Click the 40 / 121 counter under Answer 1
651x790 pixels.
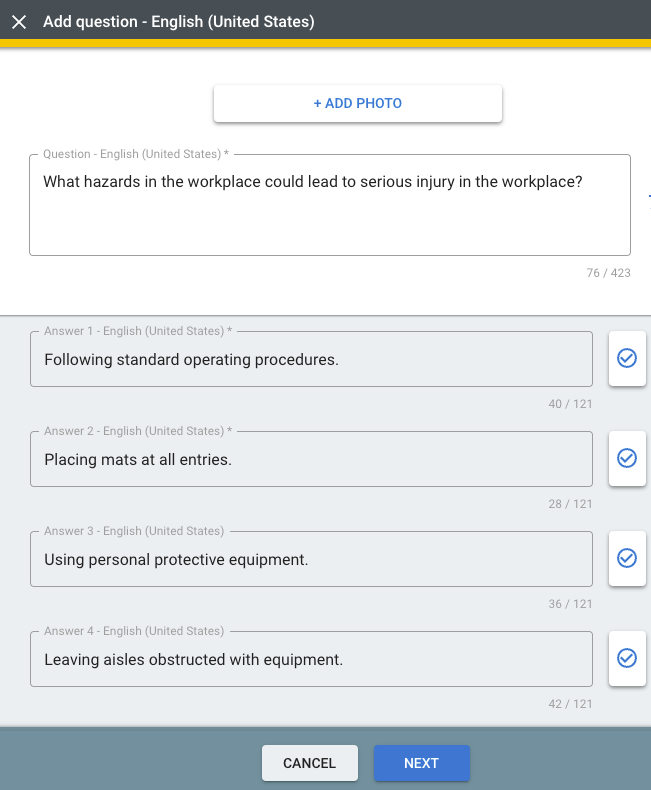570,404
